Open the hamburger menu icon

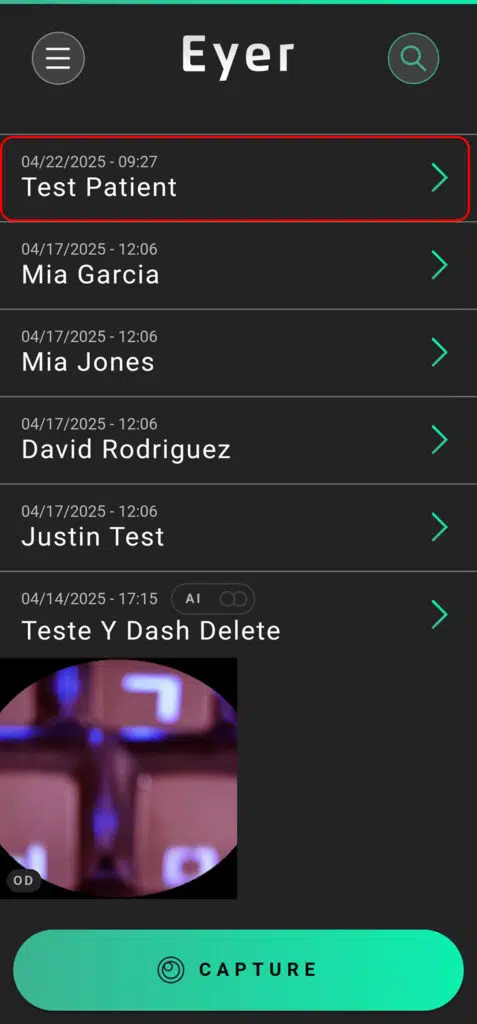pos(58,58)
